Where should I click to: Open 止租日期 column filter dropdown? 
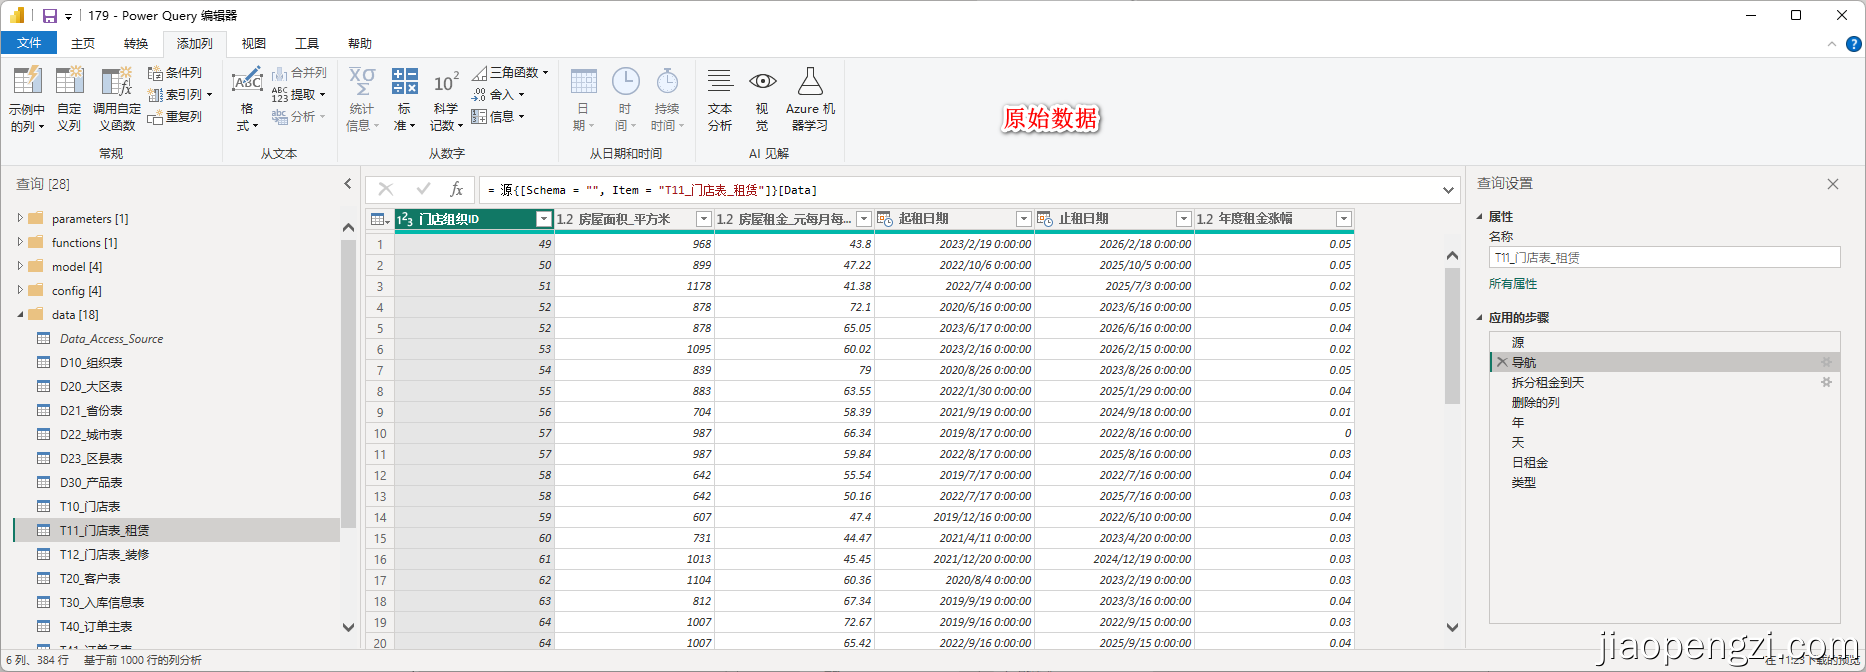pos(1183,219)
